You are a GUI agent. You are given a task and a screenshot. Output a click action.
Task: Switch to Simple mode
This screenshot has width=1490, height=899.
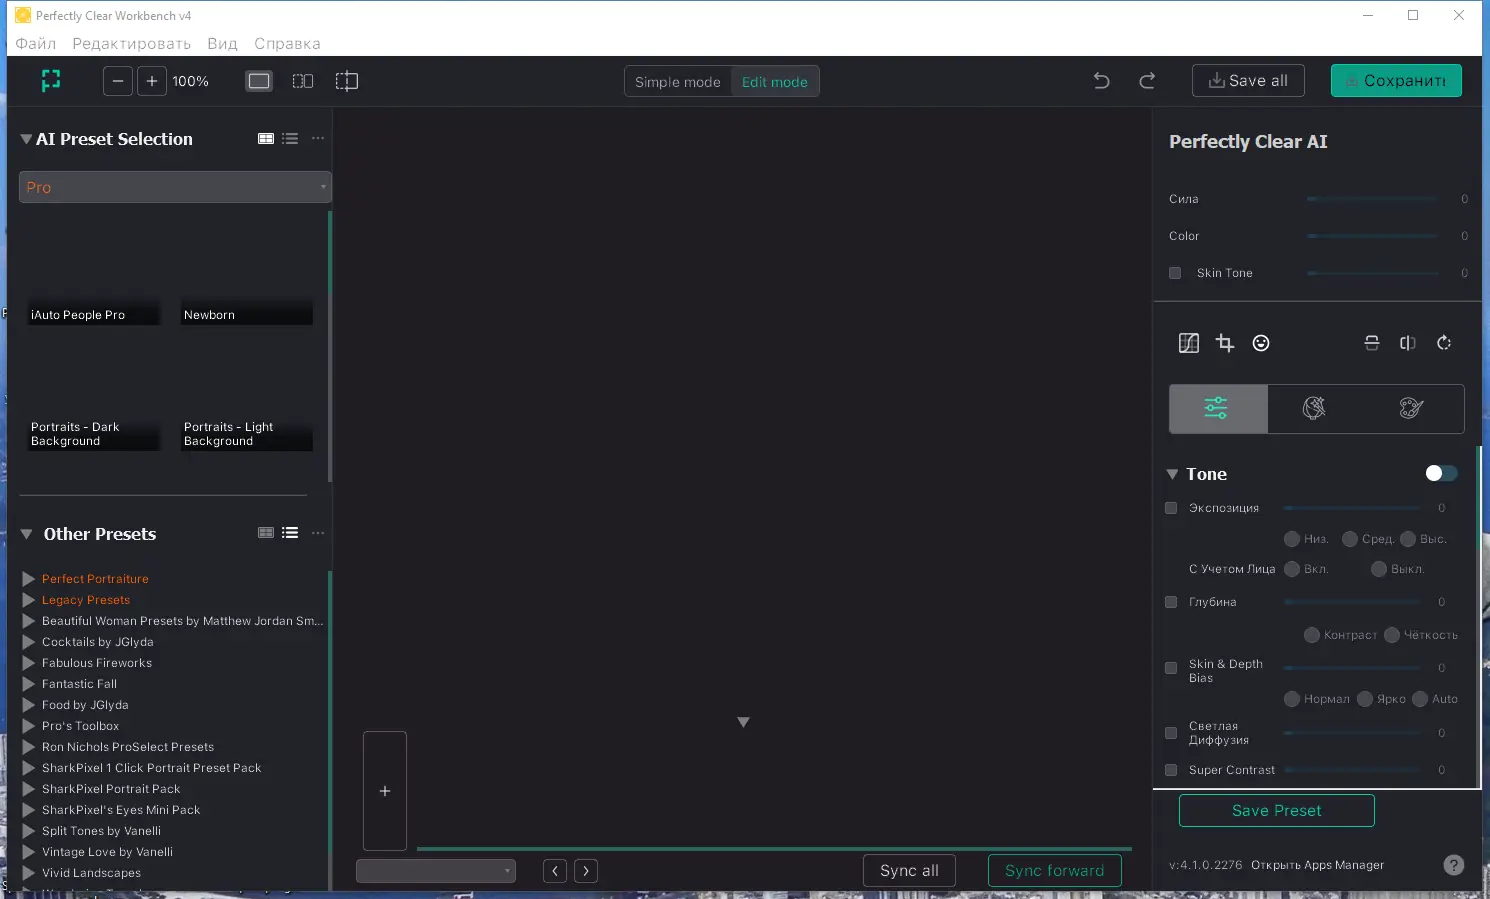678,81
